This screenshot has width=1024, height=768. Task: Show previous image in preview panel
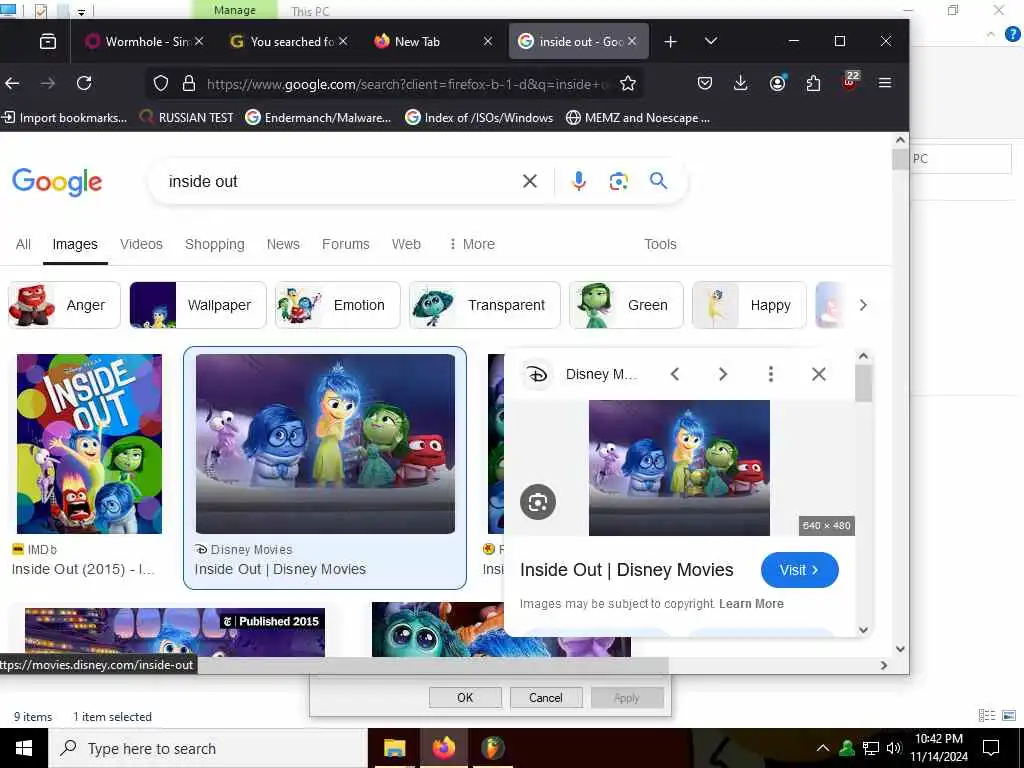[675, 374]
